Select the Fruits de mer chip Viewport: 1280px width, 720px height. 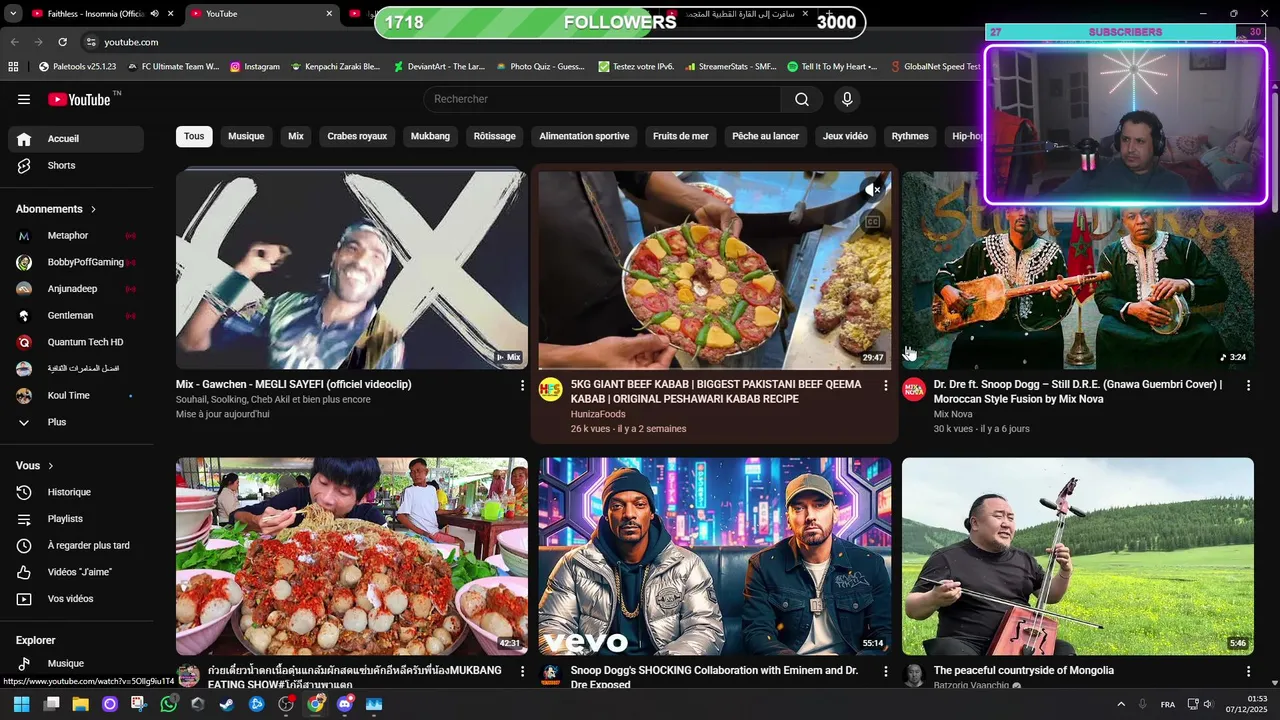[x=681, y=136]
